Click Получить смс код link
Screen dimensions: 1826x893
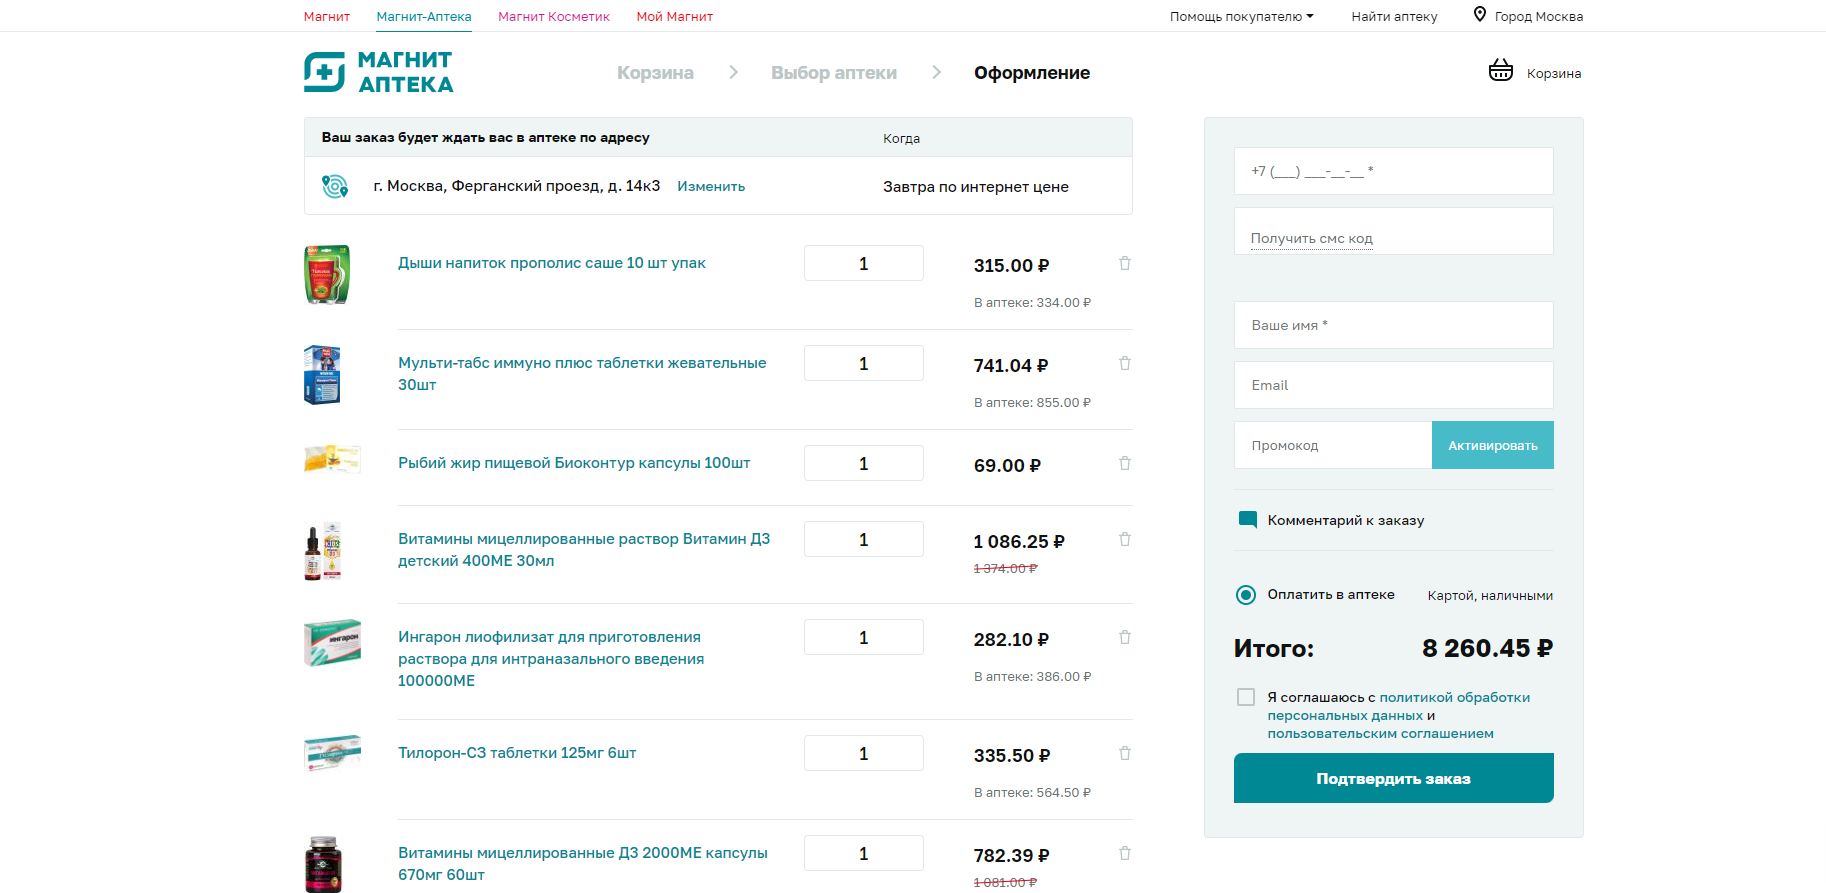pyautogui.click(x=1311, y=238)
